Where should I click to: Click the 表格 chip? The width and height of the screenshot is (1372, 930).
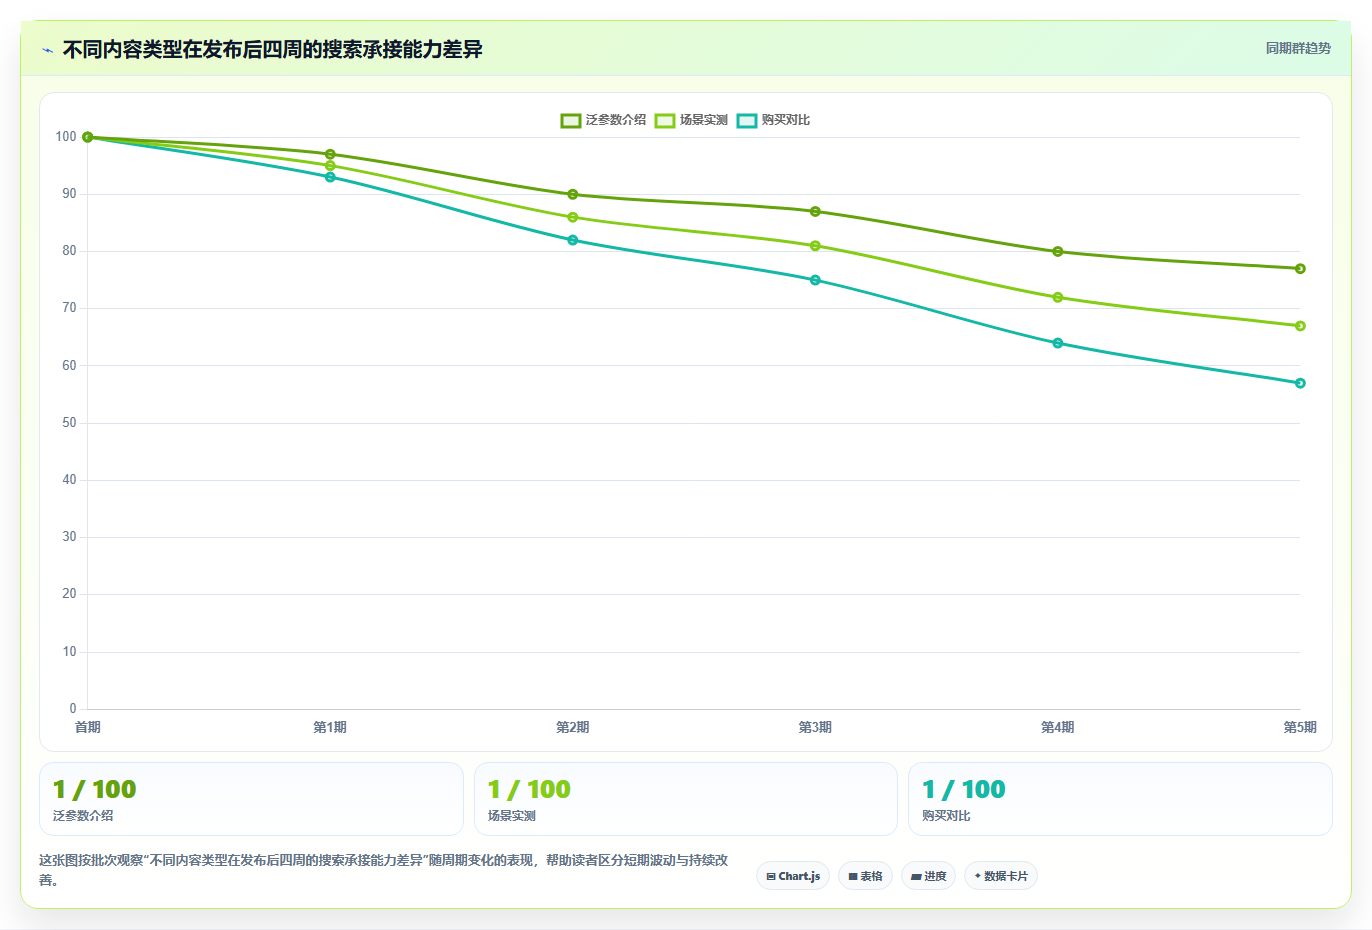coord(865,876)
